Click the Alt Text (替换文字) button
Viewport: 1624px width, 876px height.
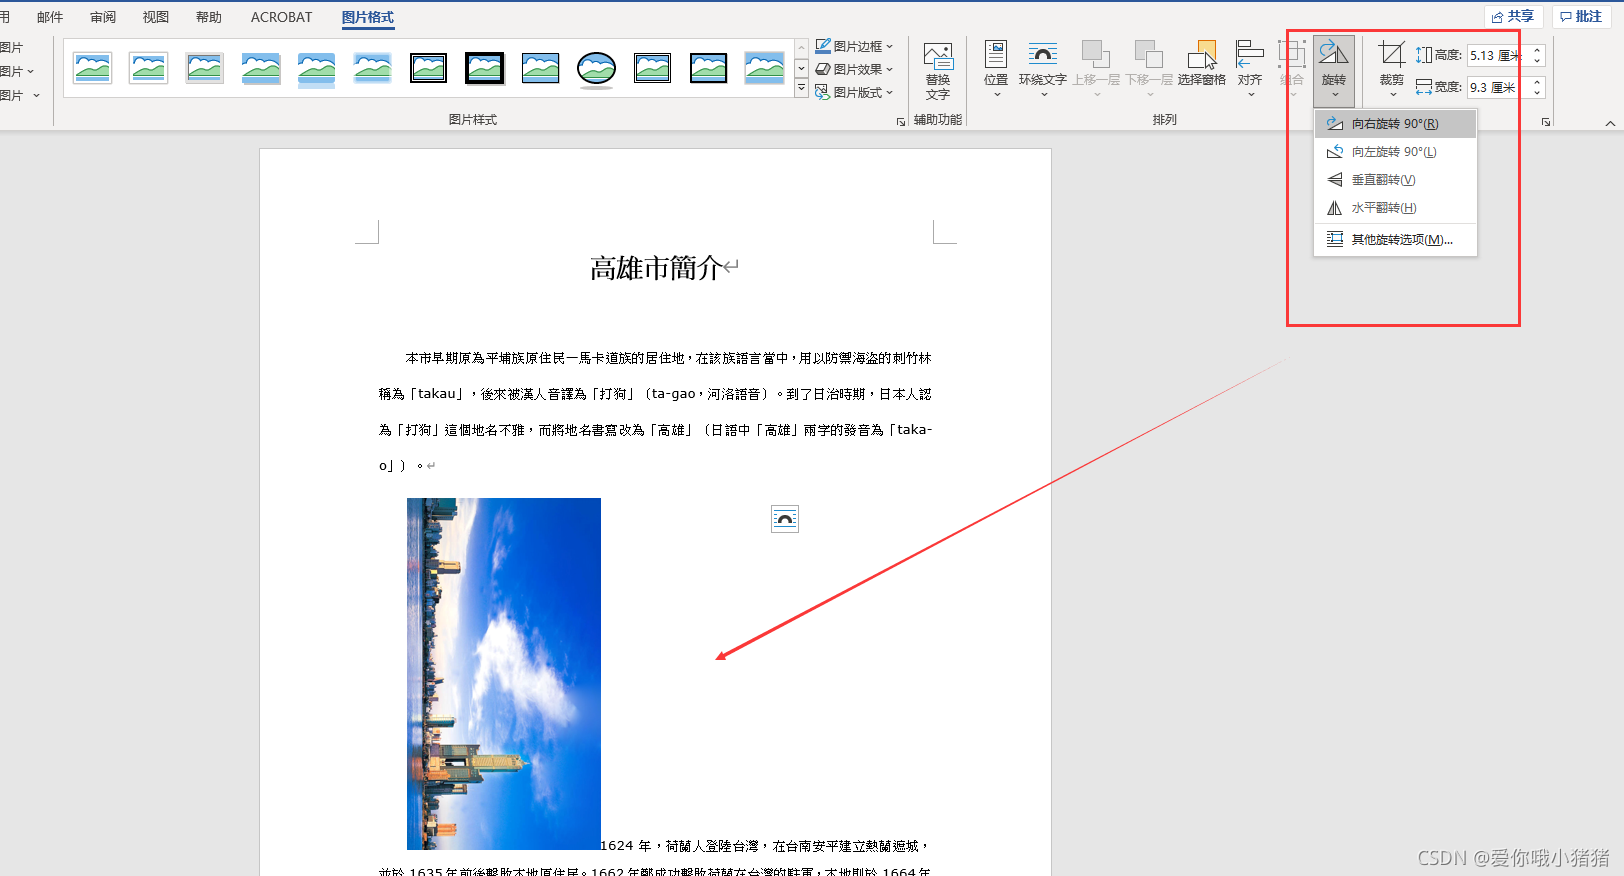[x=938, y=70]
